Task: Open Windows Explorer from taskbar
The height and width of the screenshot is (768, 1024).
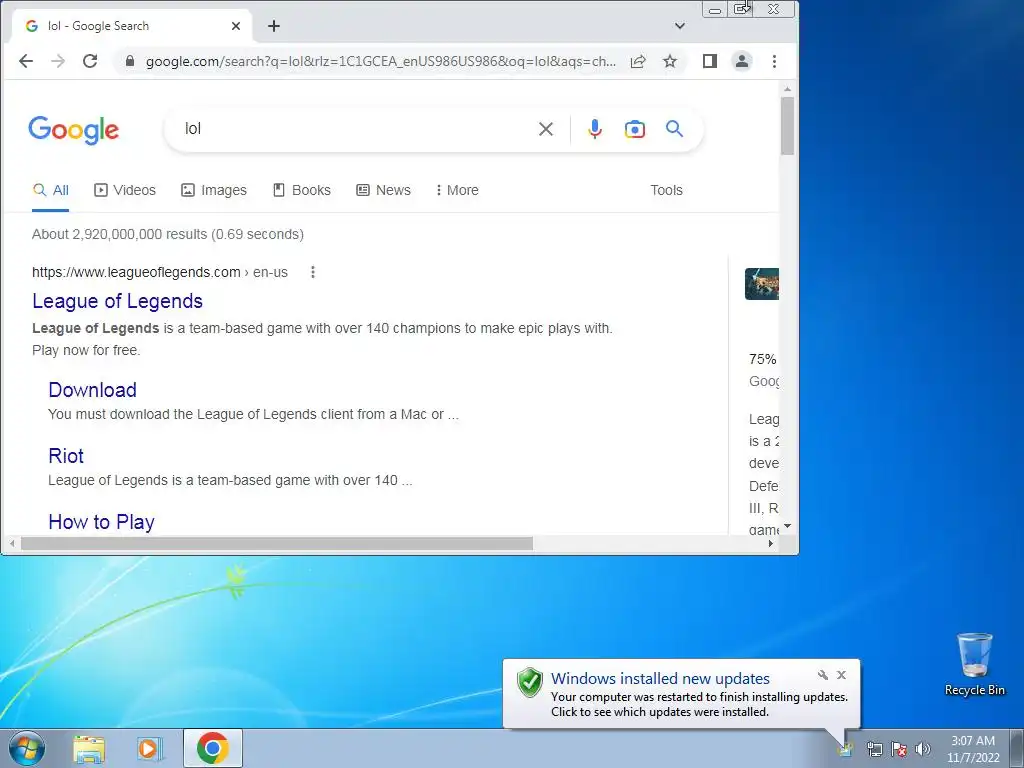Action: pos(89,748)
